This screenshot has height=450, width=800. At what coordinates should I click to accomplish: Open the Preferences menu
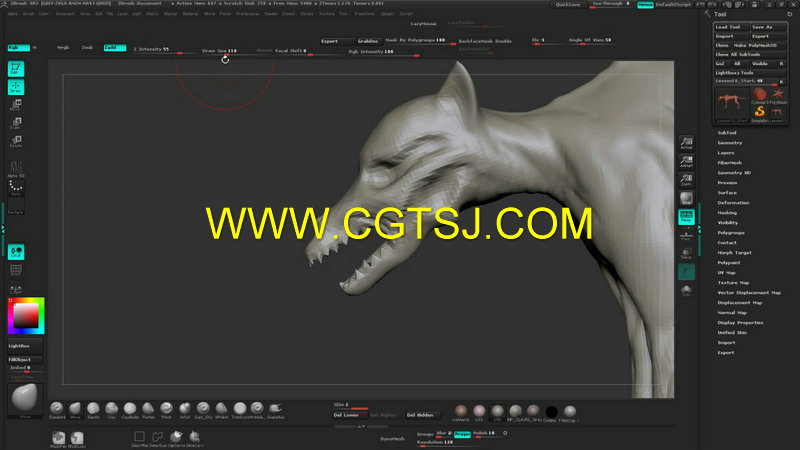pyautogui.click(x=247, y=14)
